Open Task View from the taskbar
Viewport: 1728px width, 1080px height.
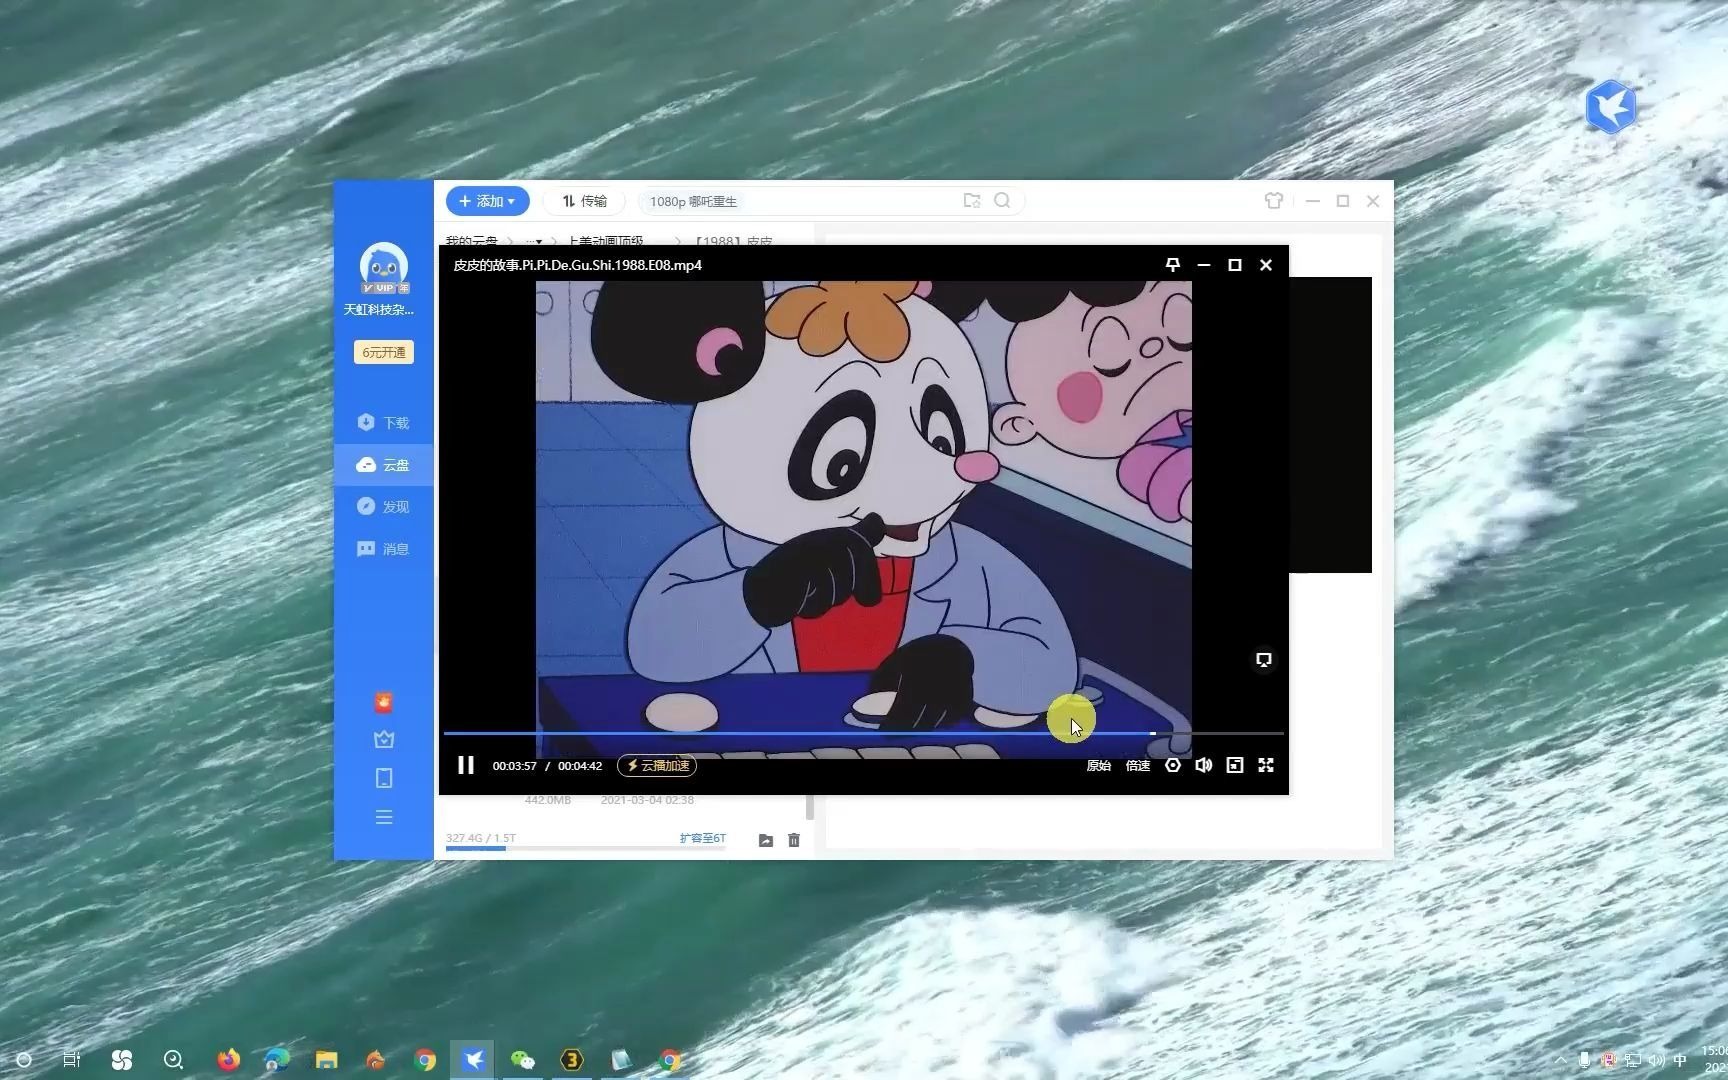[72, 1060]
